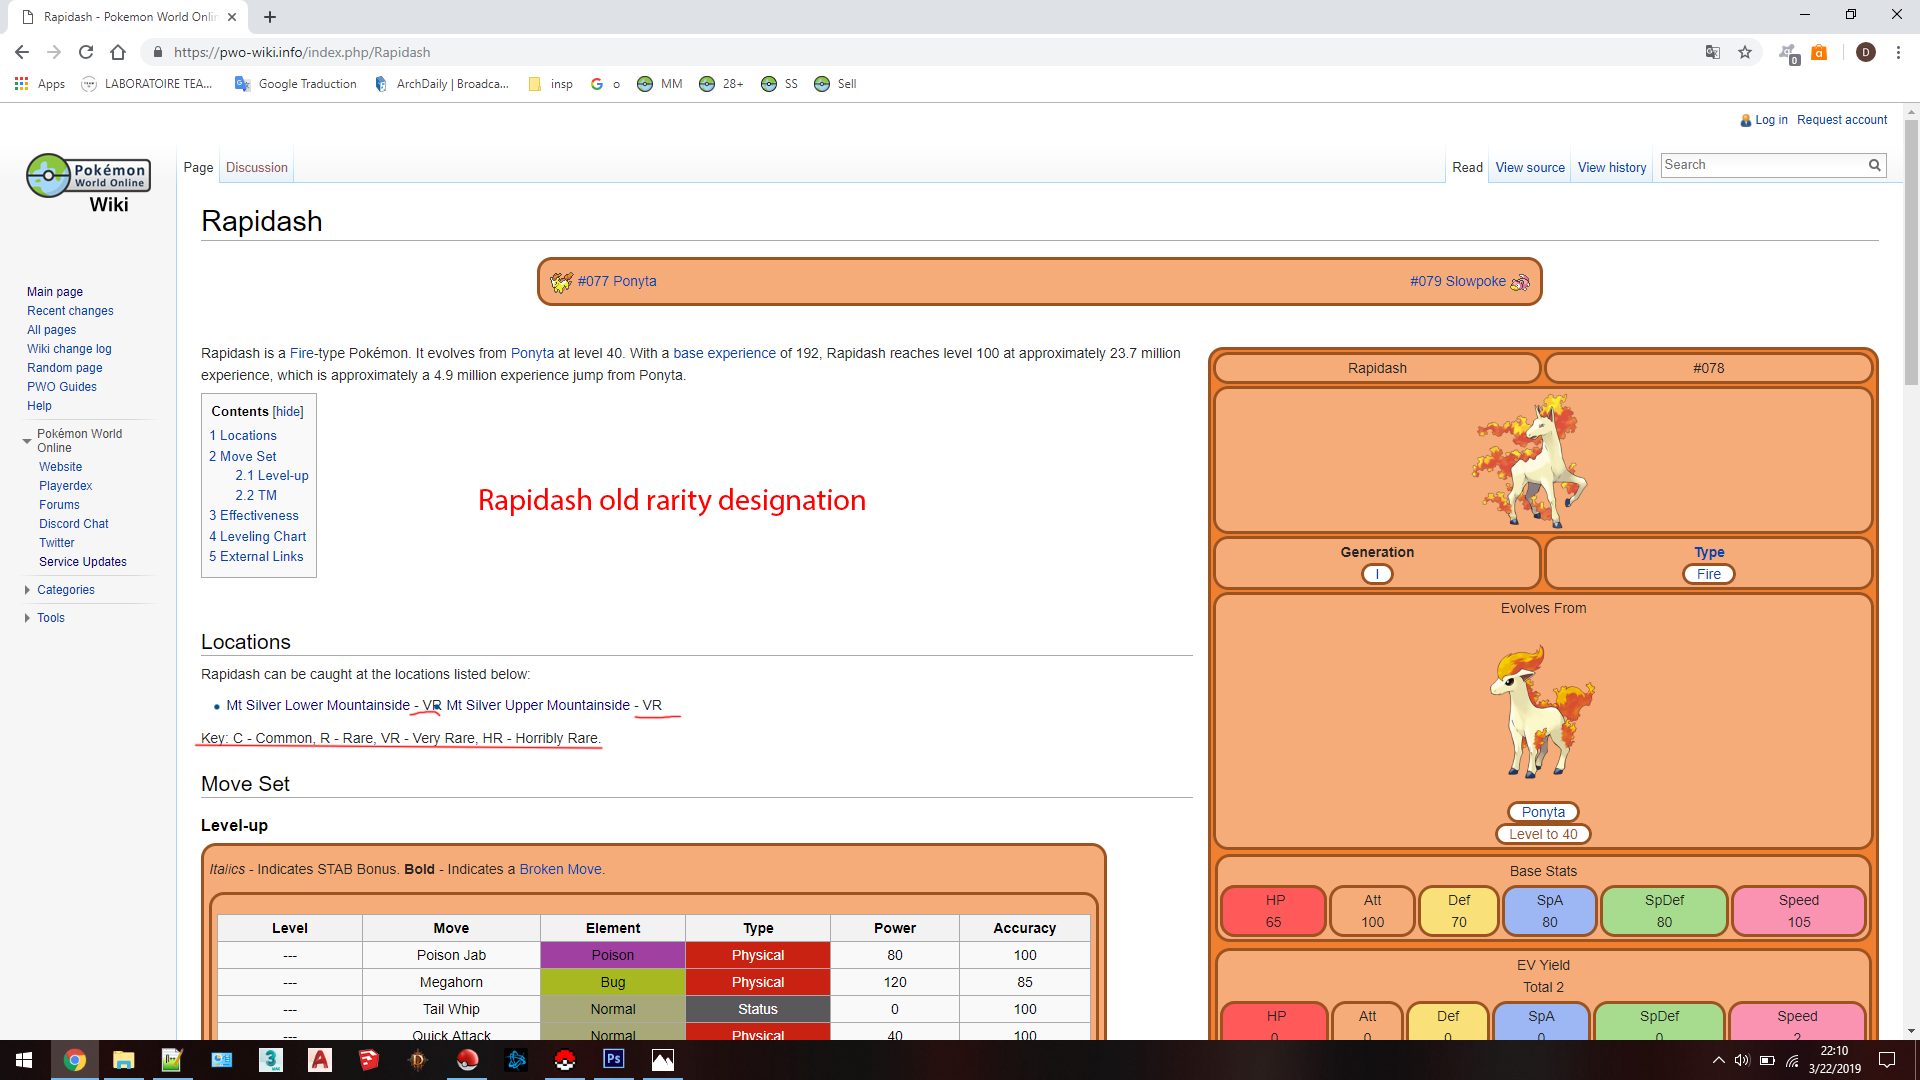Screen dimensions: 1920x1080
Task: Open the 28+ bookmark
Action: (721, 84)
